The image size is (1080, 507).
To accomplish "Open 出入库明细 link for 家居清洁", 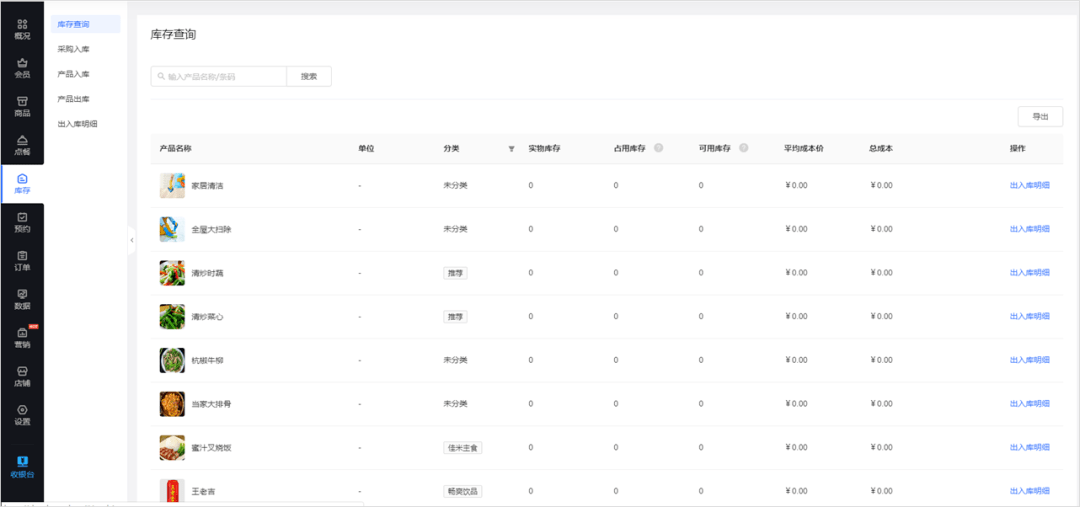I will click(x=1029, y=185).
